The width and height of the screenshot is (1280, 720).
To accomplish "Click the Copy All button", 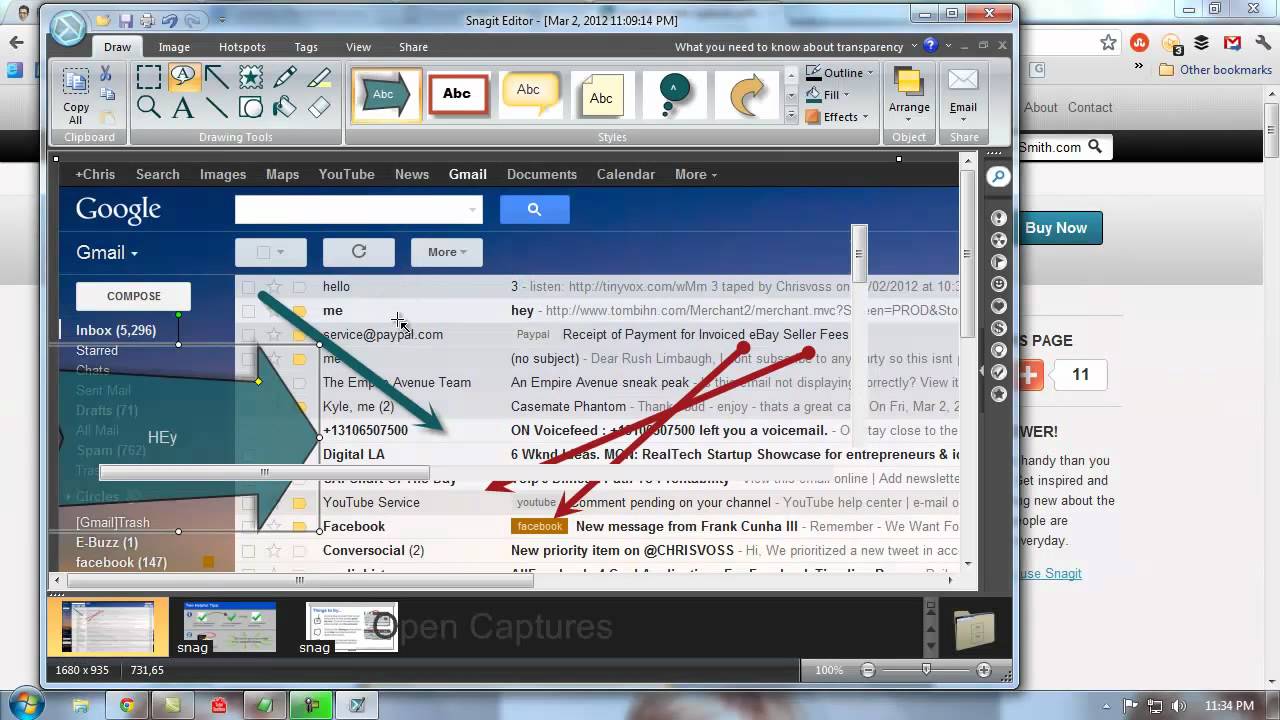I will (x=76, y=97).
